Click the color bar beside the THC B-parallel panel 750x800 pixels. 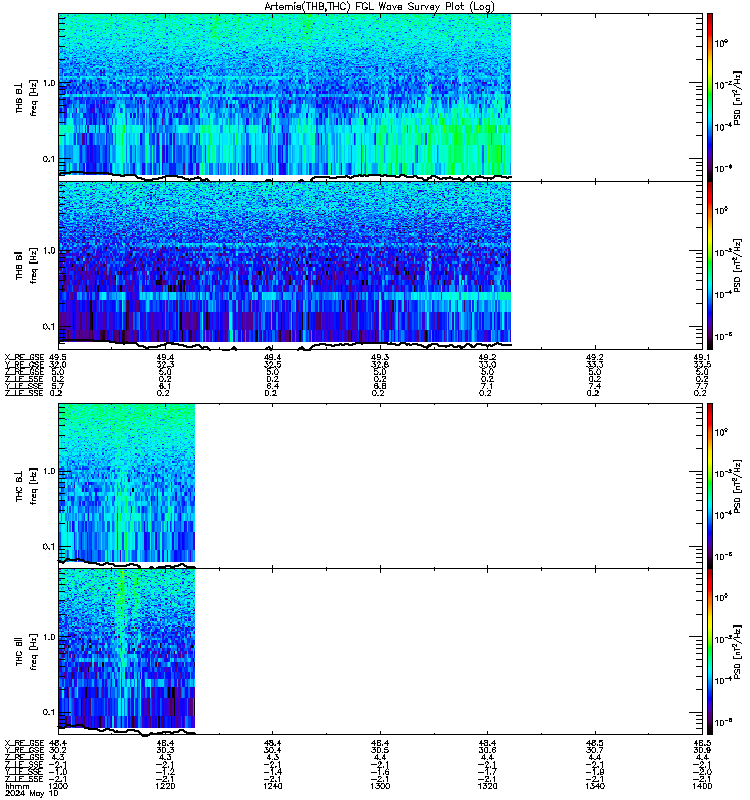pos(710,652)
